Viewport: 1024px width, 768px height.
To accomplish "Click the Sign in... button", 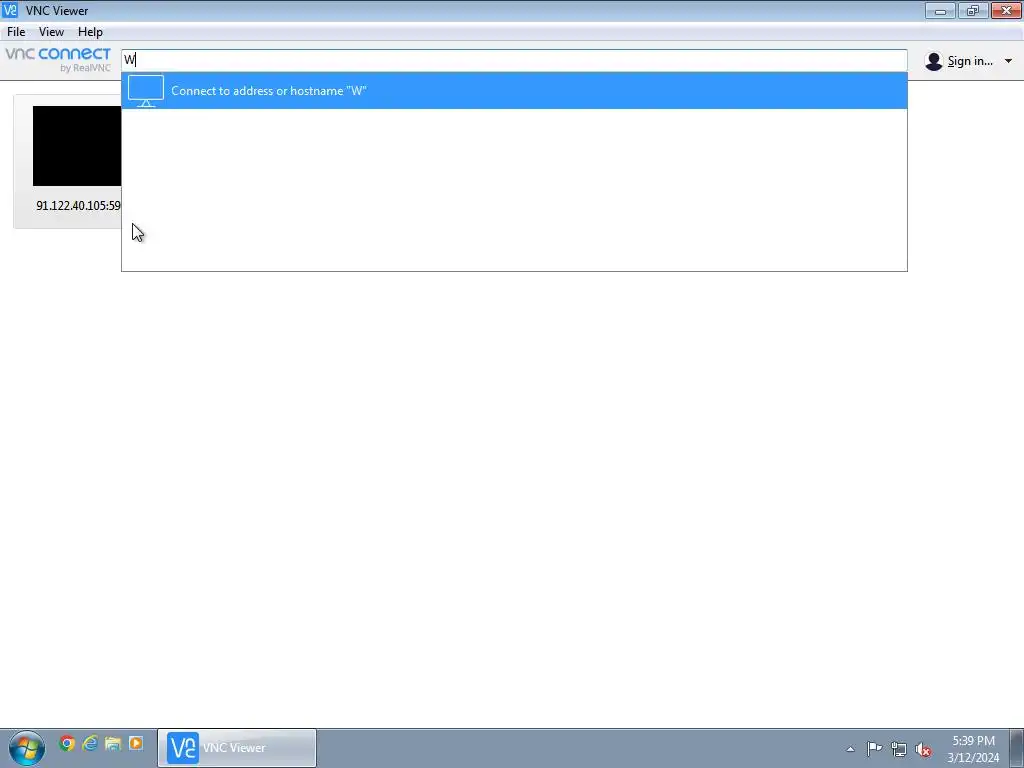I will point(970,61).
